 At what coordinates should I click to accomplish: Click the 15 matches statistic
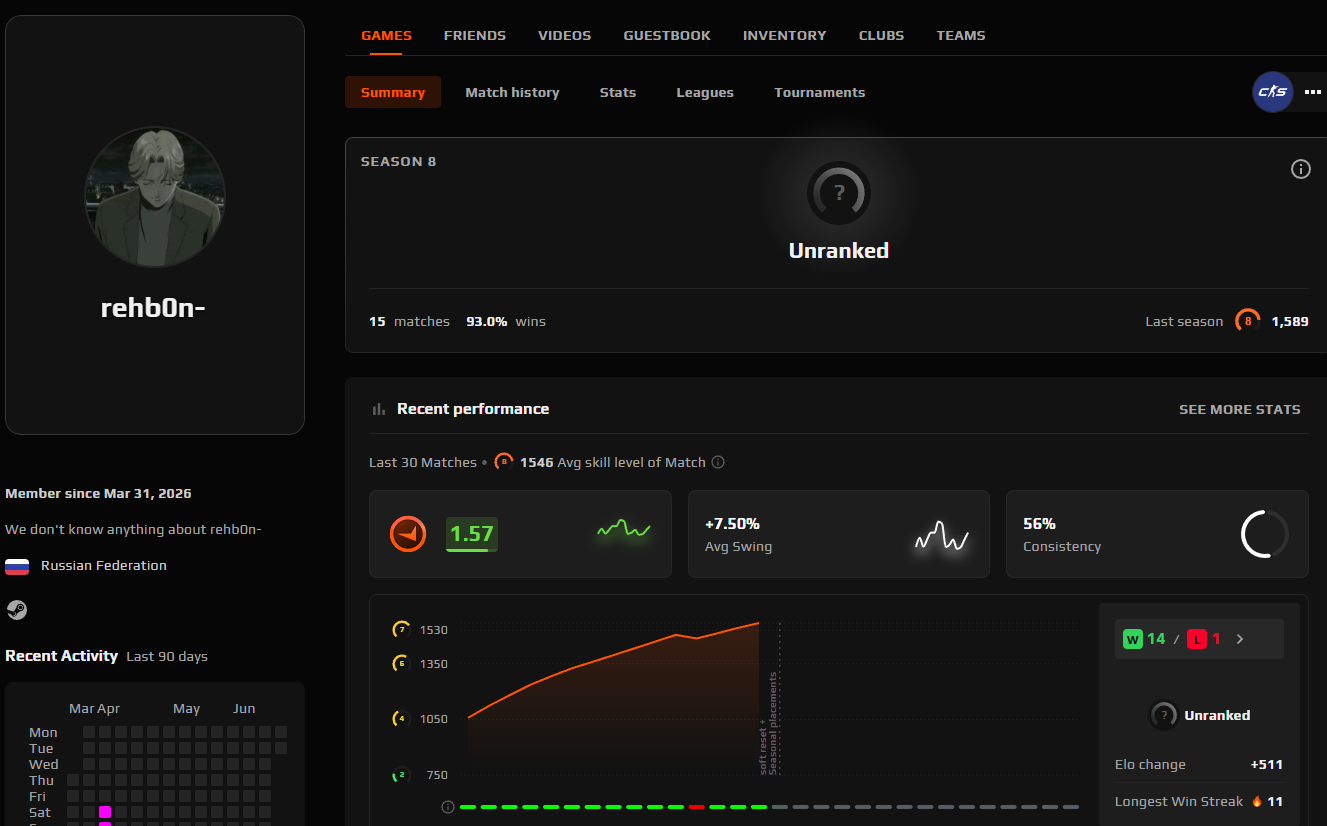(x=409, y=321)
